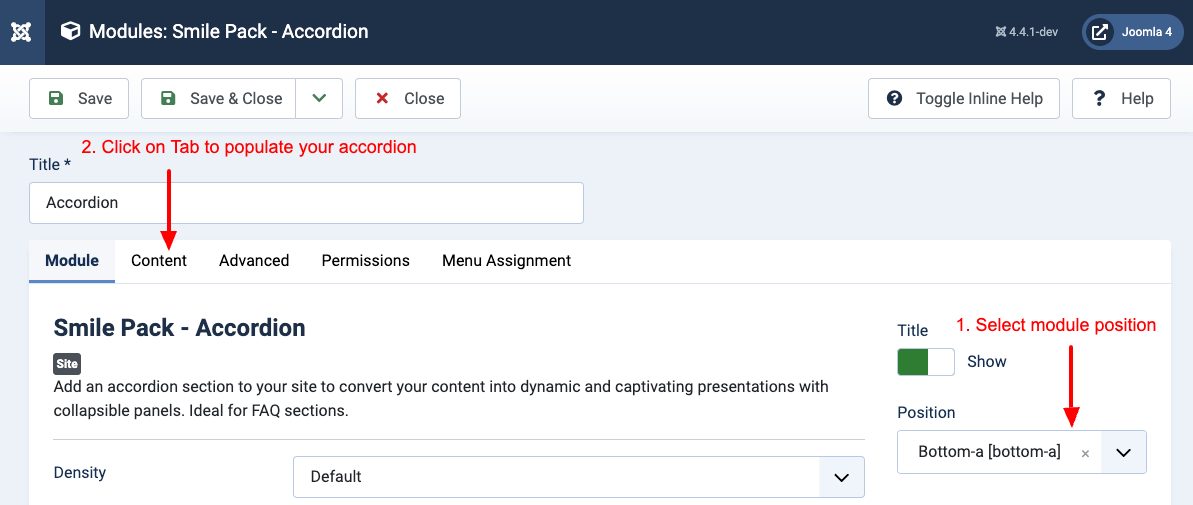Screen dimensions: 1193x505
Task: Switch to Menu Assignment tab
Action: tap(507, 261)
